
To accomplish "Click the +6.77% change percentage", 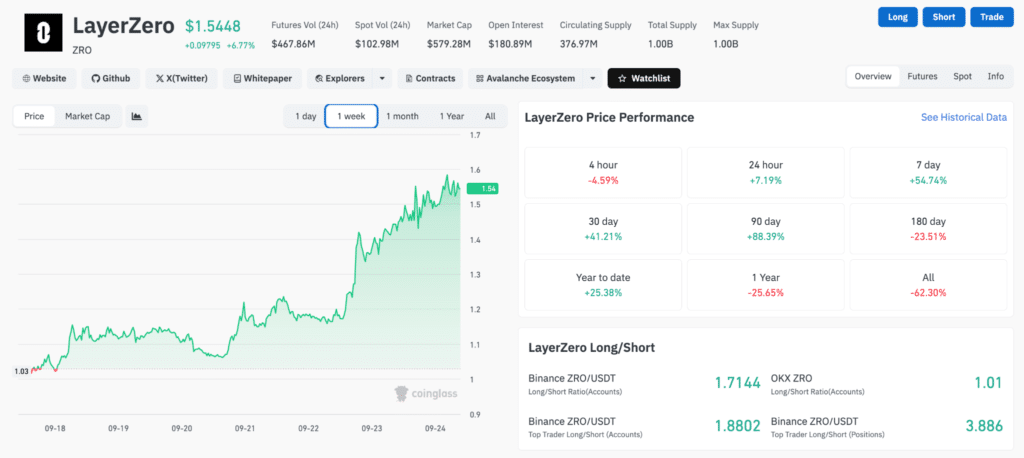I will tap(242, 45).
